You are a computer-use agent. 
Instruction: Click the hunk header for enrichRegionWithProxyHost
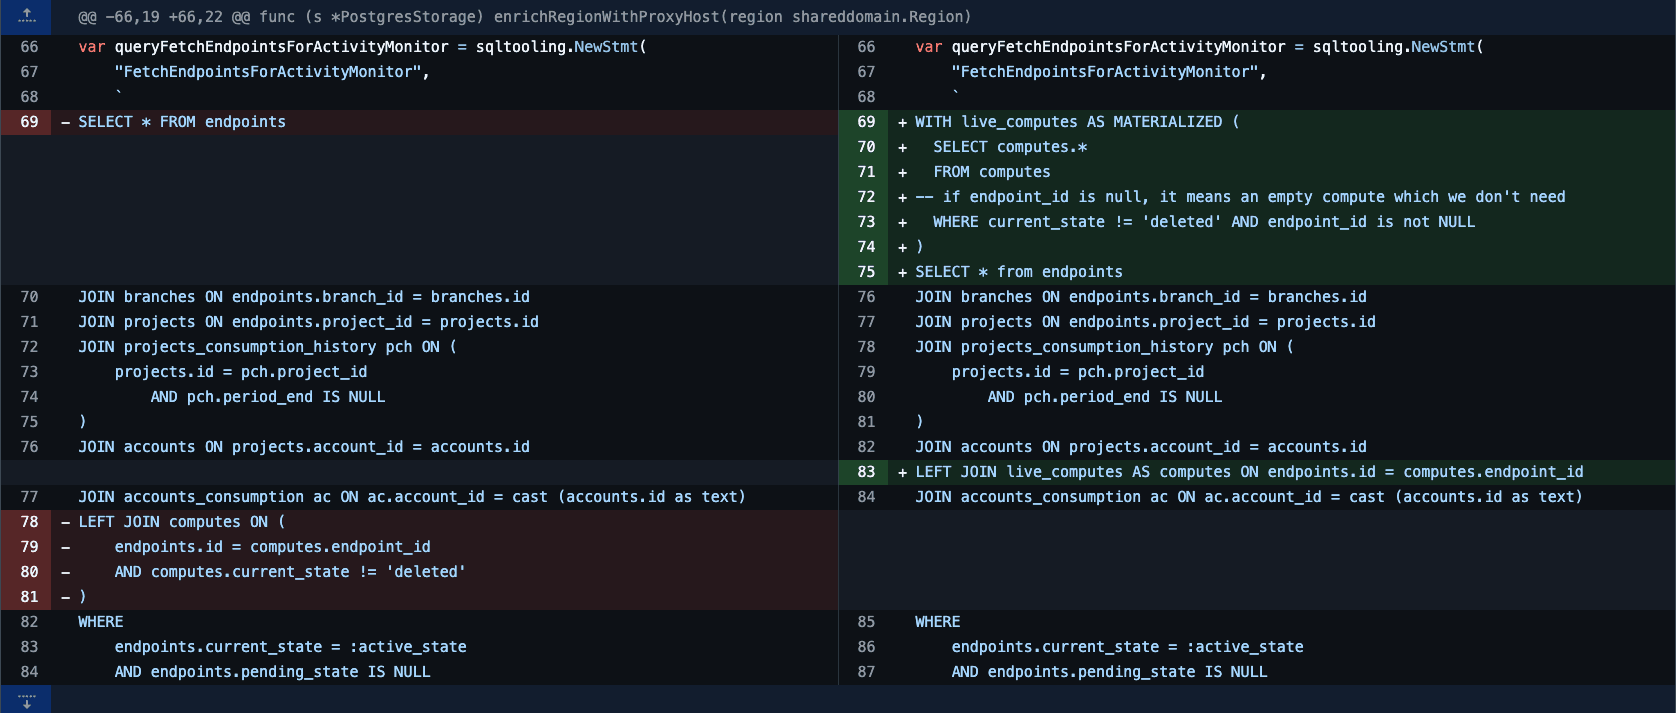pyautogui.click(x=524, y=17)
